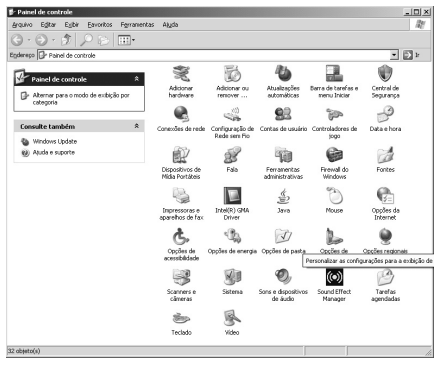Open the Teclado icon
Viewport: 443px width, 367px height.
[181, 318]
